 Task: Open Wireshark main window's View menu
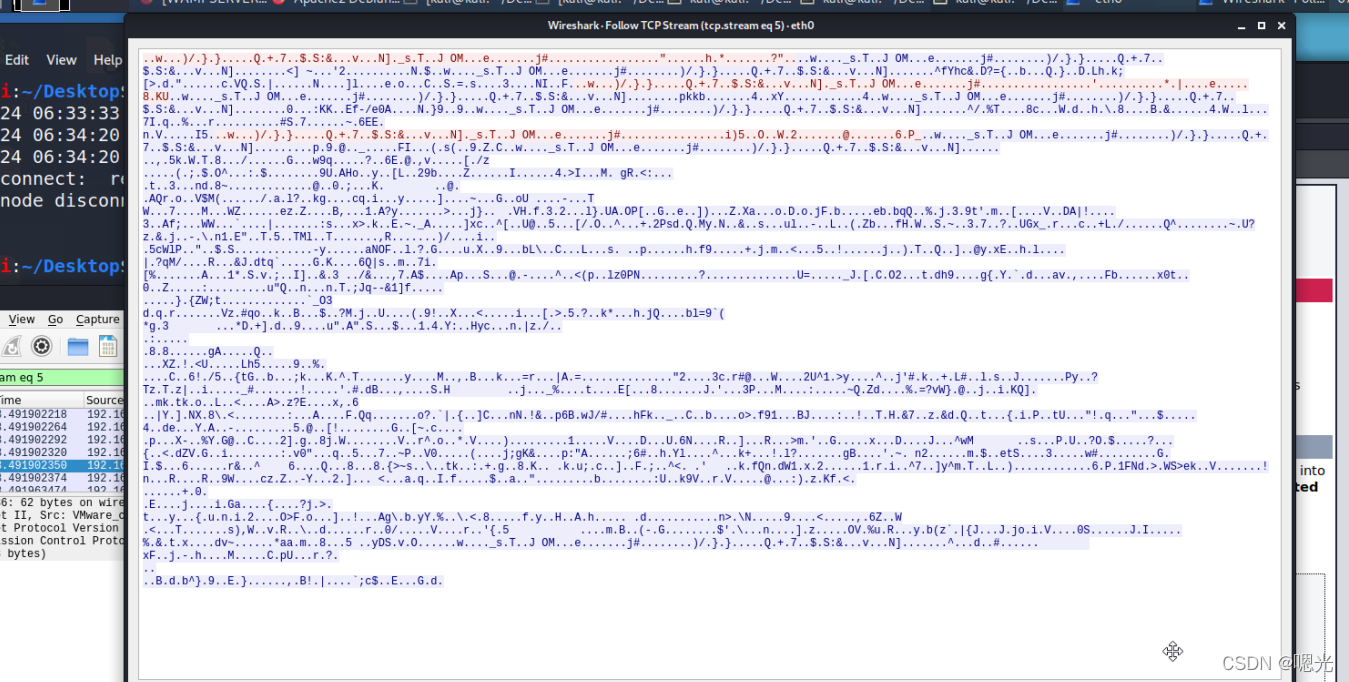click(22, 319)
